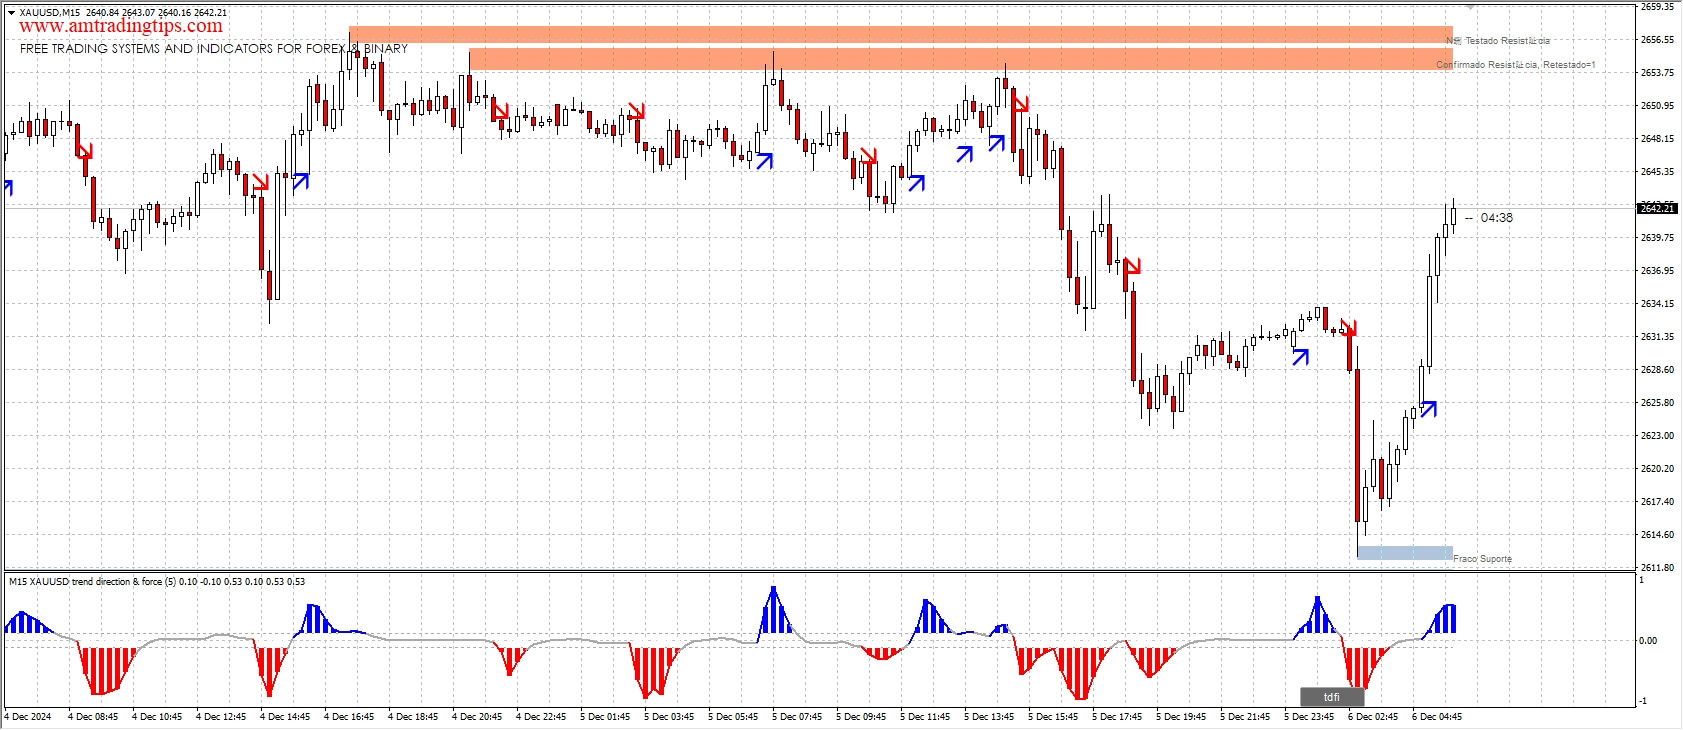1683x730 pixels.
Task: Click the trend direction & force indicator label
Action: click(x=156, y=581)
